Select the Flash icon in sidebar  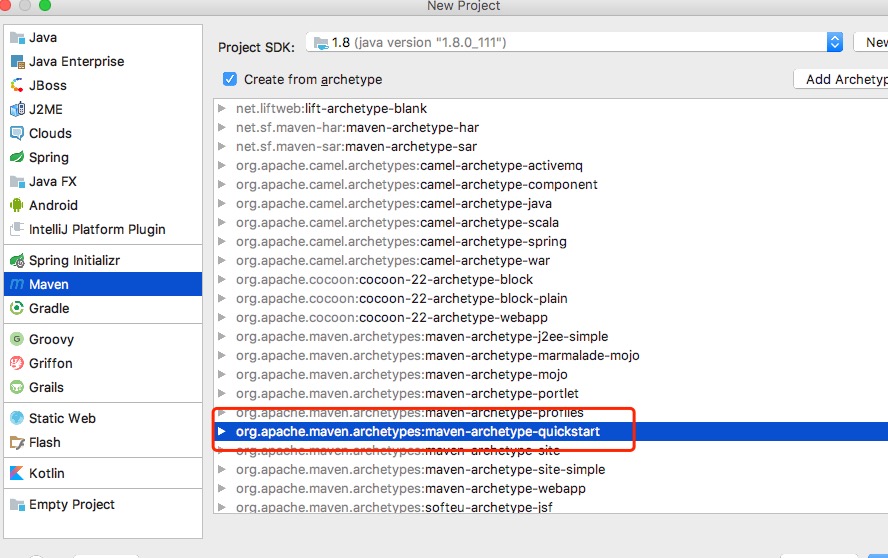coord(18,442)
